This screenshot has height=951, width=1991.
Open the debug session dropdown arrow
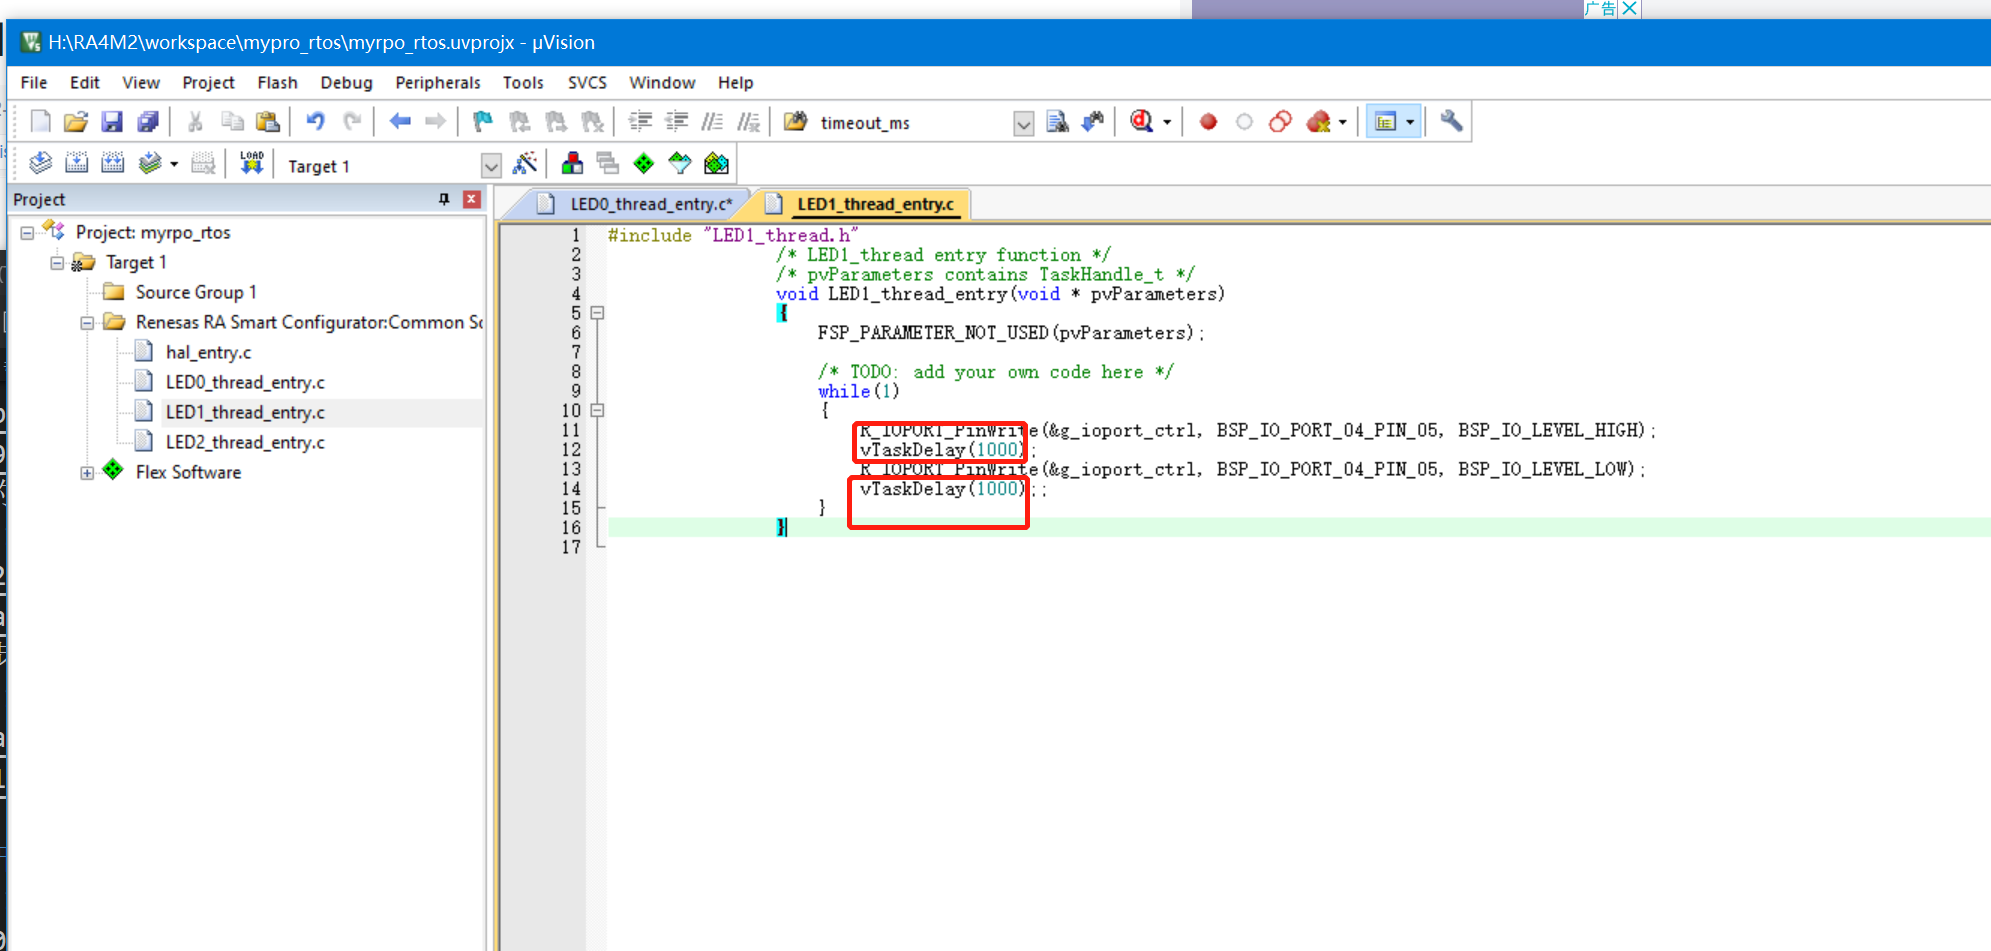(x=1167, y=122)
